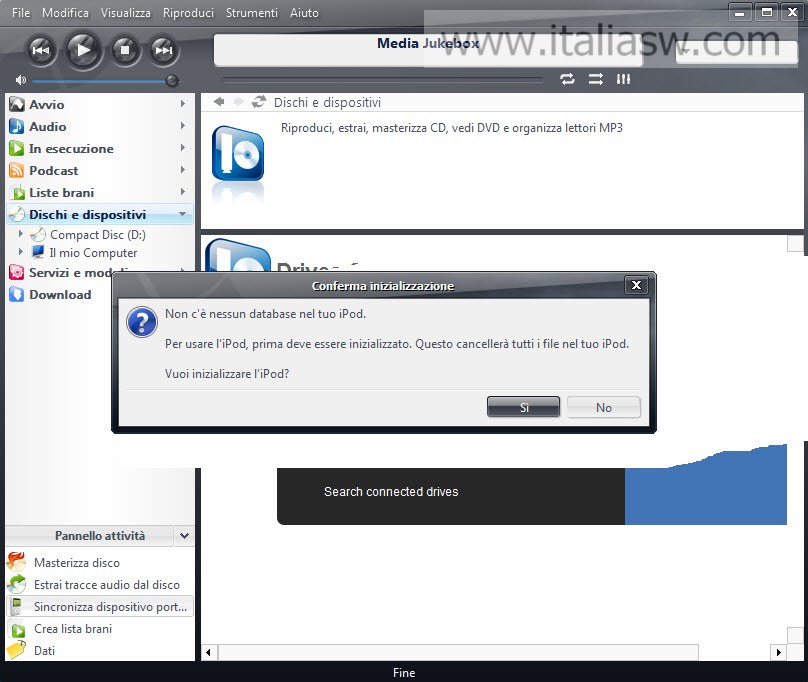
Task: Expand the In esecuzione submenu arrow
Action: point(182,148)
